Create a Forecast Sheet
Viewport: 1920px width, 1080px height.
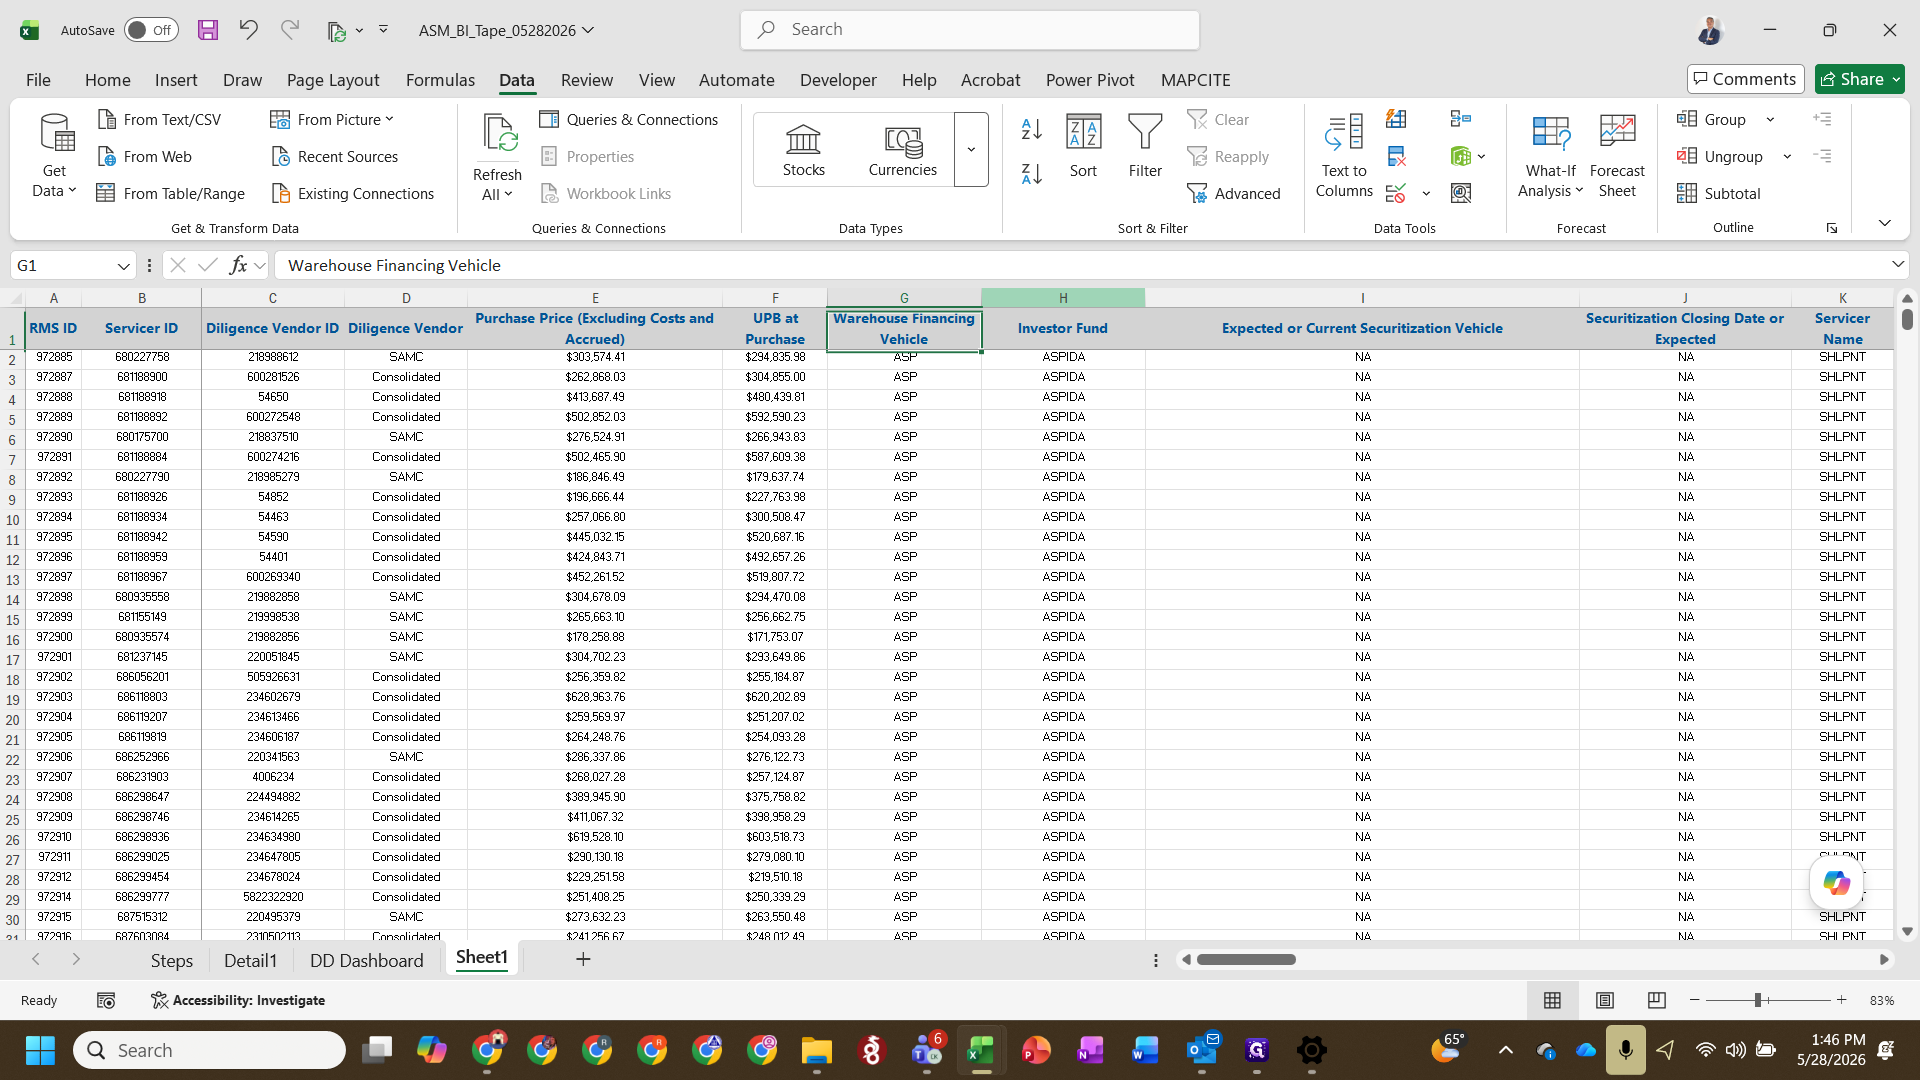coord(1617,155)
